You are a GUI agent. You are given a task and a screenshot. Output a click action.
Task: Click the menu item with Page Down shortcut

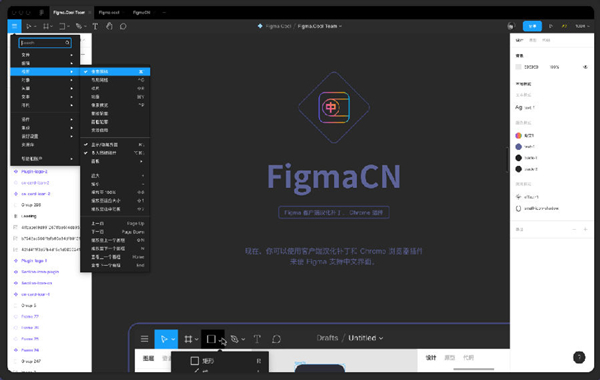click(x=115, y=232)
